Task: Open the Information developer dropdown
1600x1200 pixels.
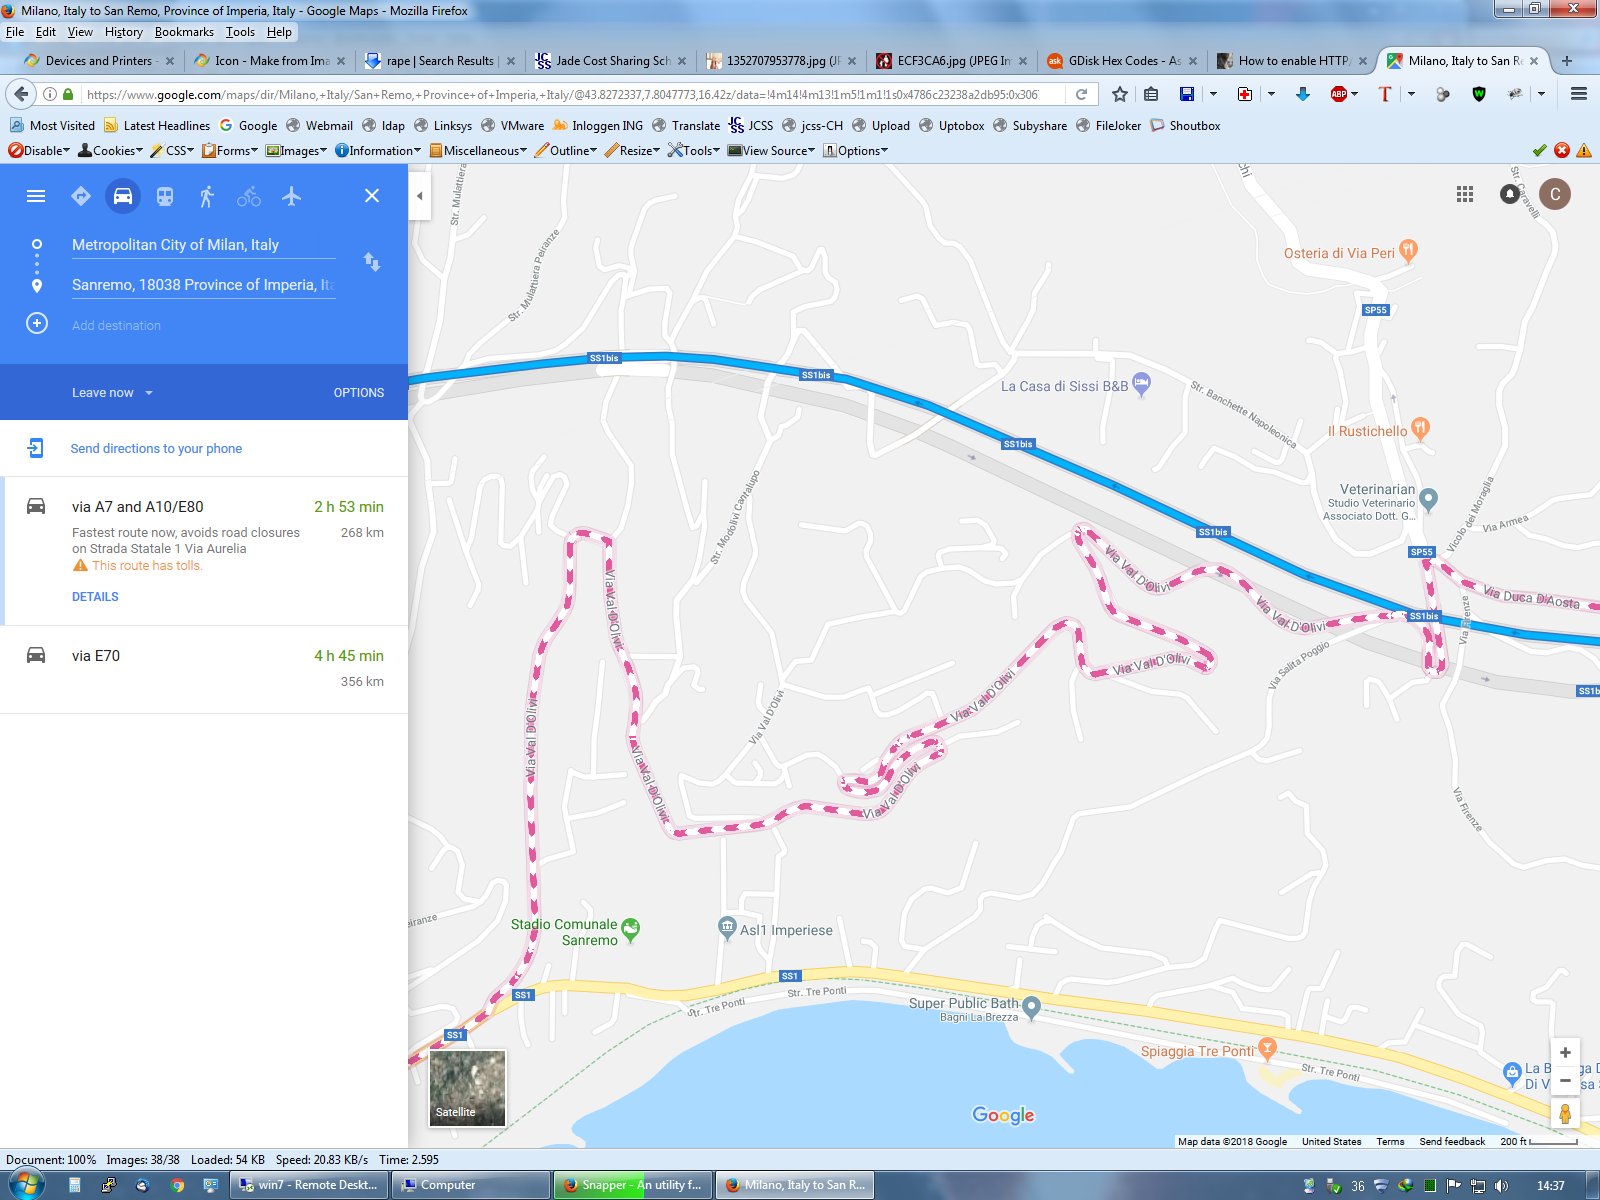Action: 379,151
